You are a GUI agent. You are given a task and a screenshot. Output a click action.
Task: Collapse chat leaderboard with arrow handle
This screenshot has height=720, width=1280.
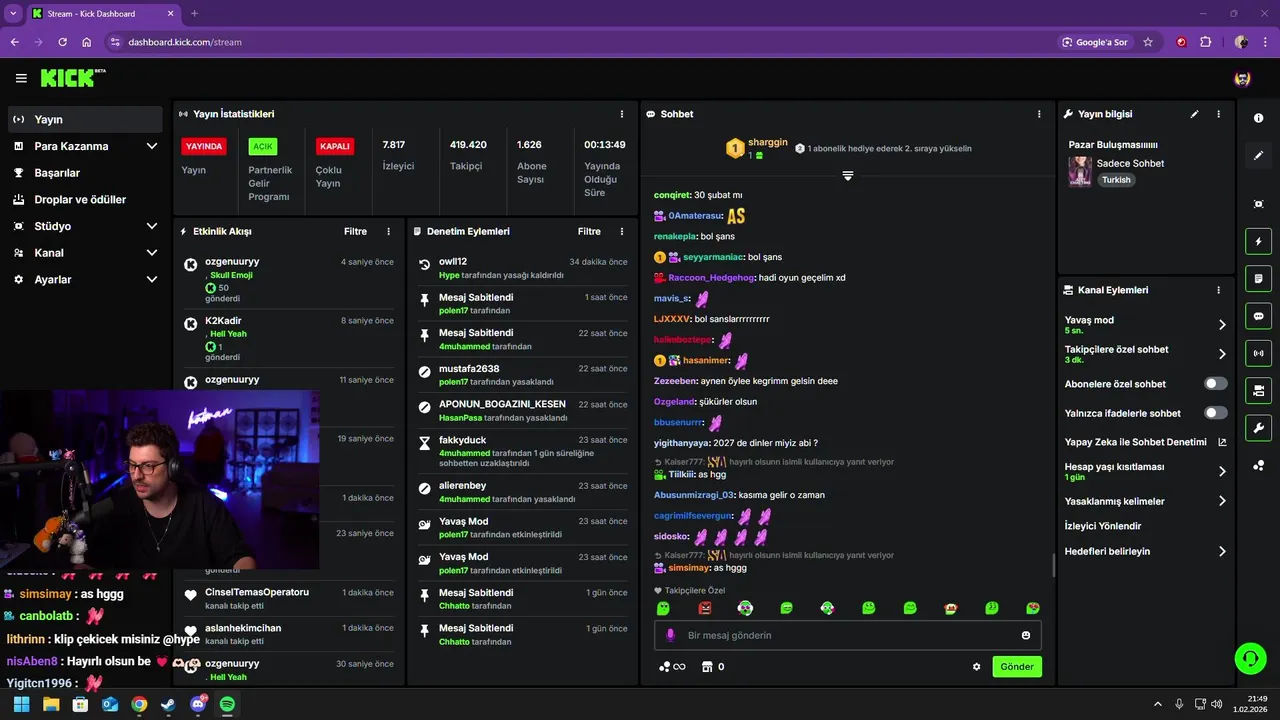point(847,176)
